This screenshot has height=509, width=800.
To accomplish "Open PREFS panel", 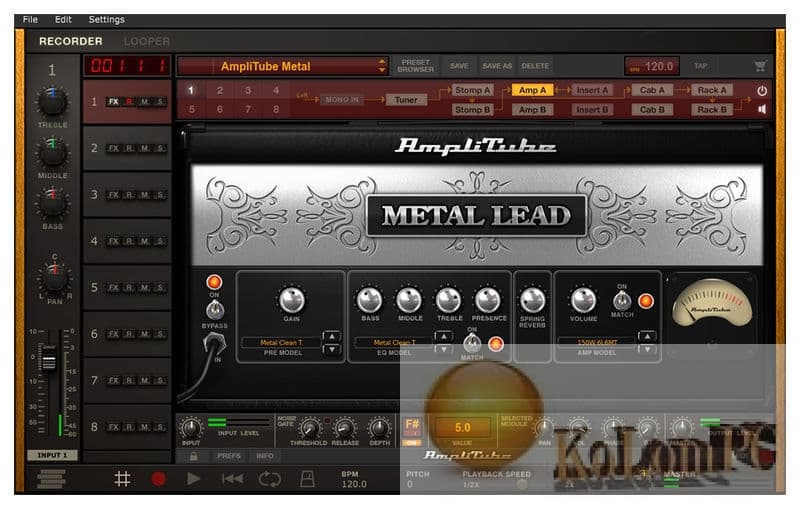I will pos(229,456).
